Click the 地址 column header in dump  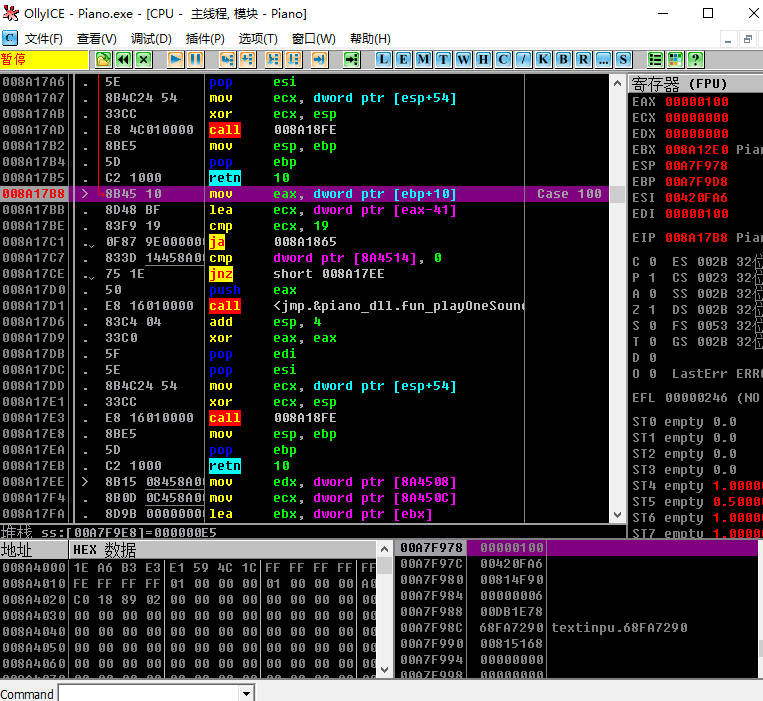coord(34,550)
